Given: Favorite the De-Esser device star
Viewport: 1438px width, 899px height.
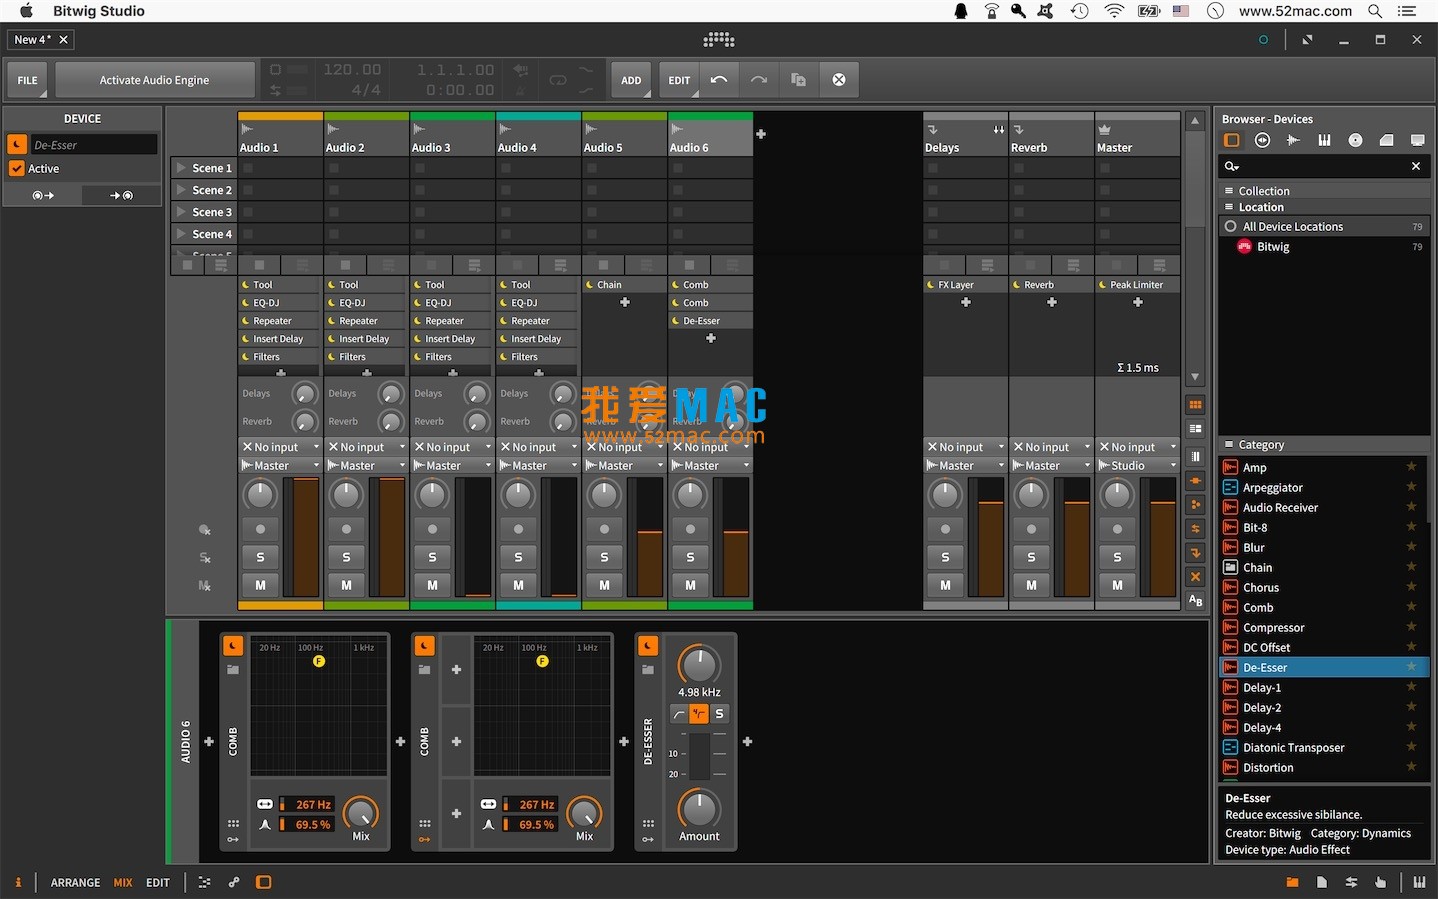Looking at the screenshot, I should click(1411, 667).
